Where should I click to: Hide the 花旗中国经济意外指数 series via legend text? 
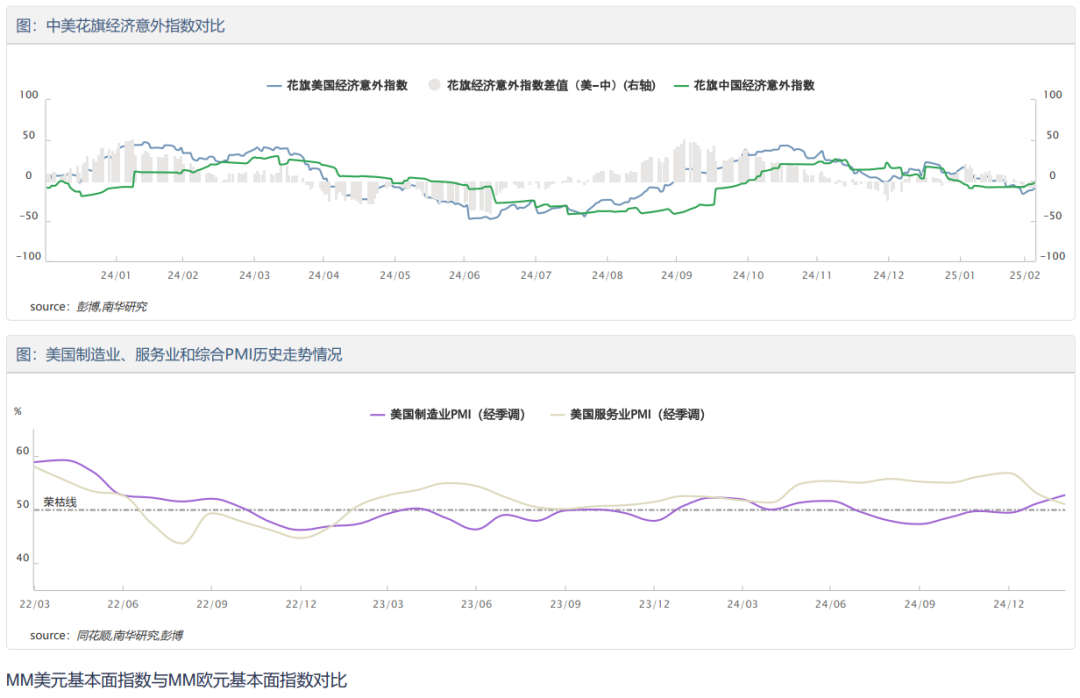(x=754, y=86)
